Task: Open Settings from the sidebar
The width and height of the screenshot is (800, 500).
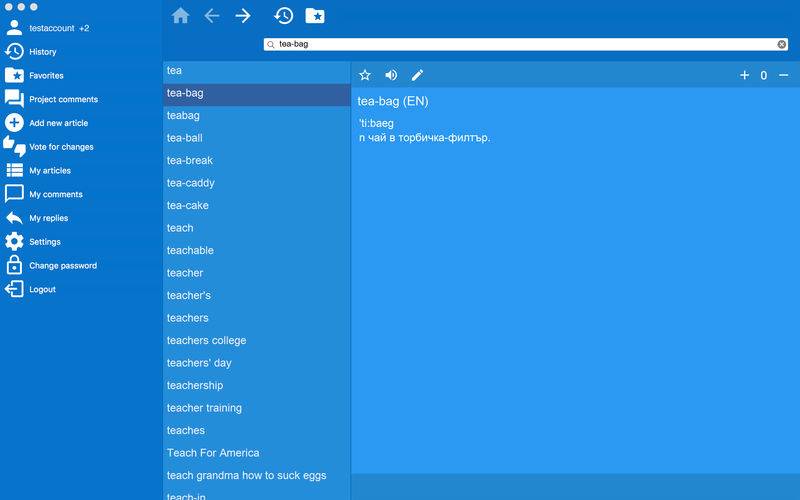Action: pos(45,241)
